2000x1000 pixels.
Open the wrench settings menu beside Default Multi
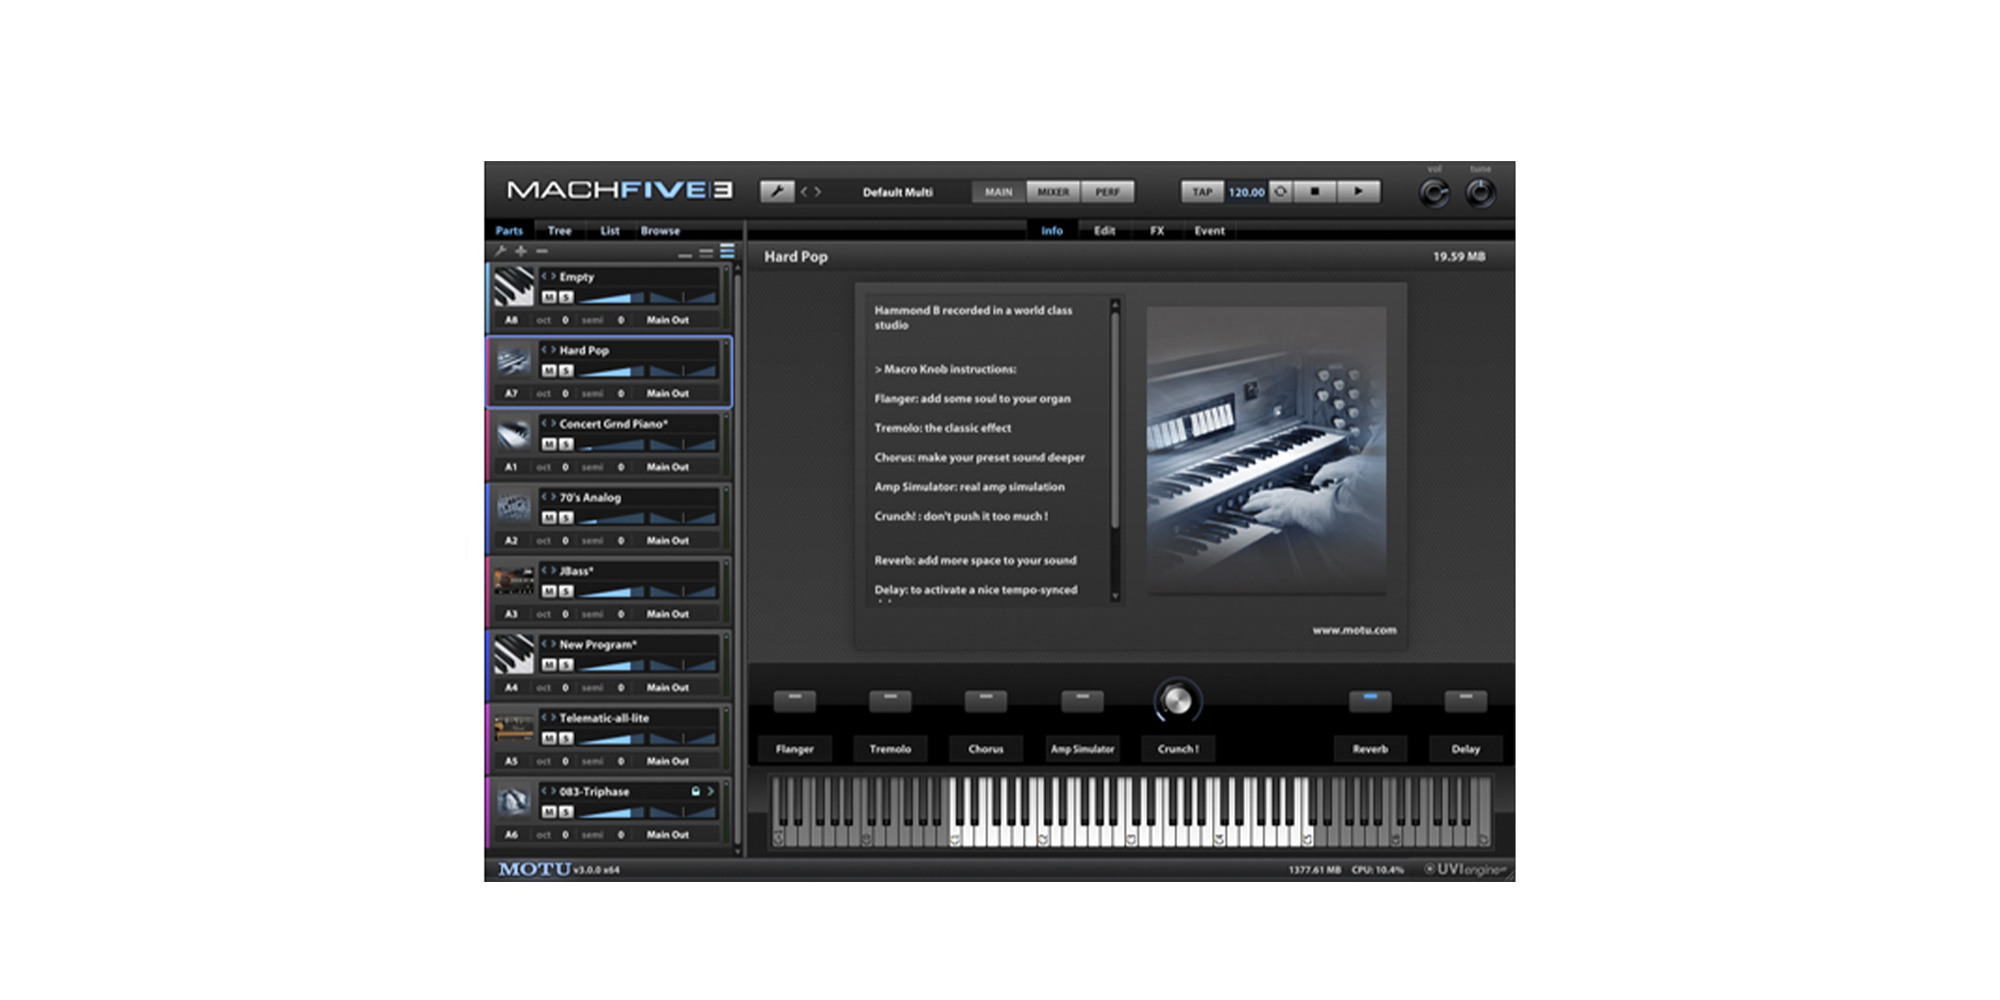click(x=776, y=191)
